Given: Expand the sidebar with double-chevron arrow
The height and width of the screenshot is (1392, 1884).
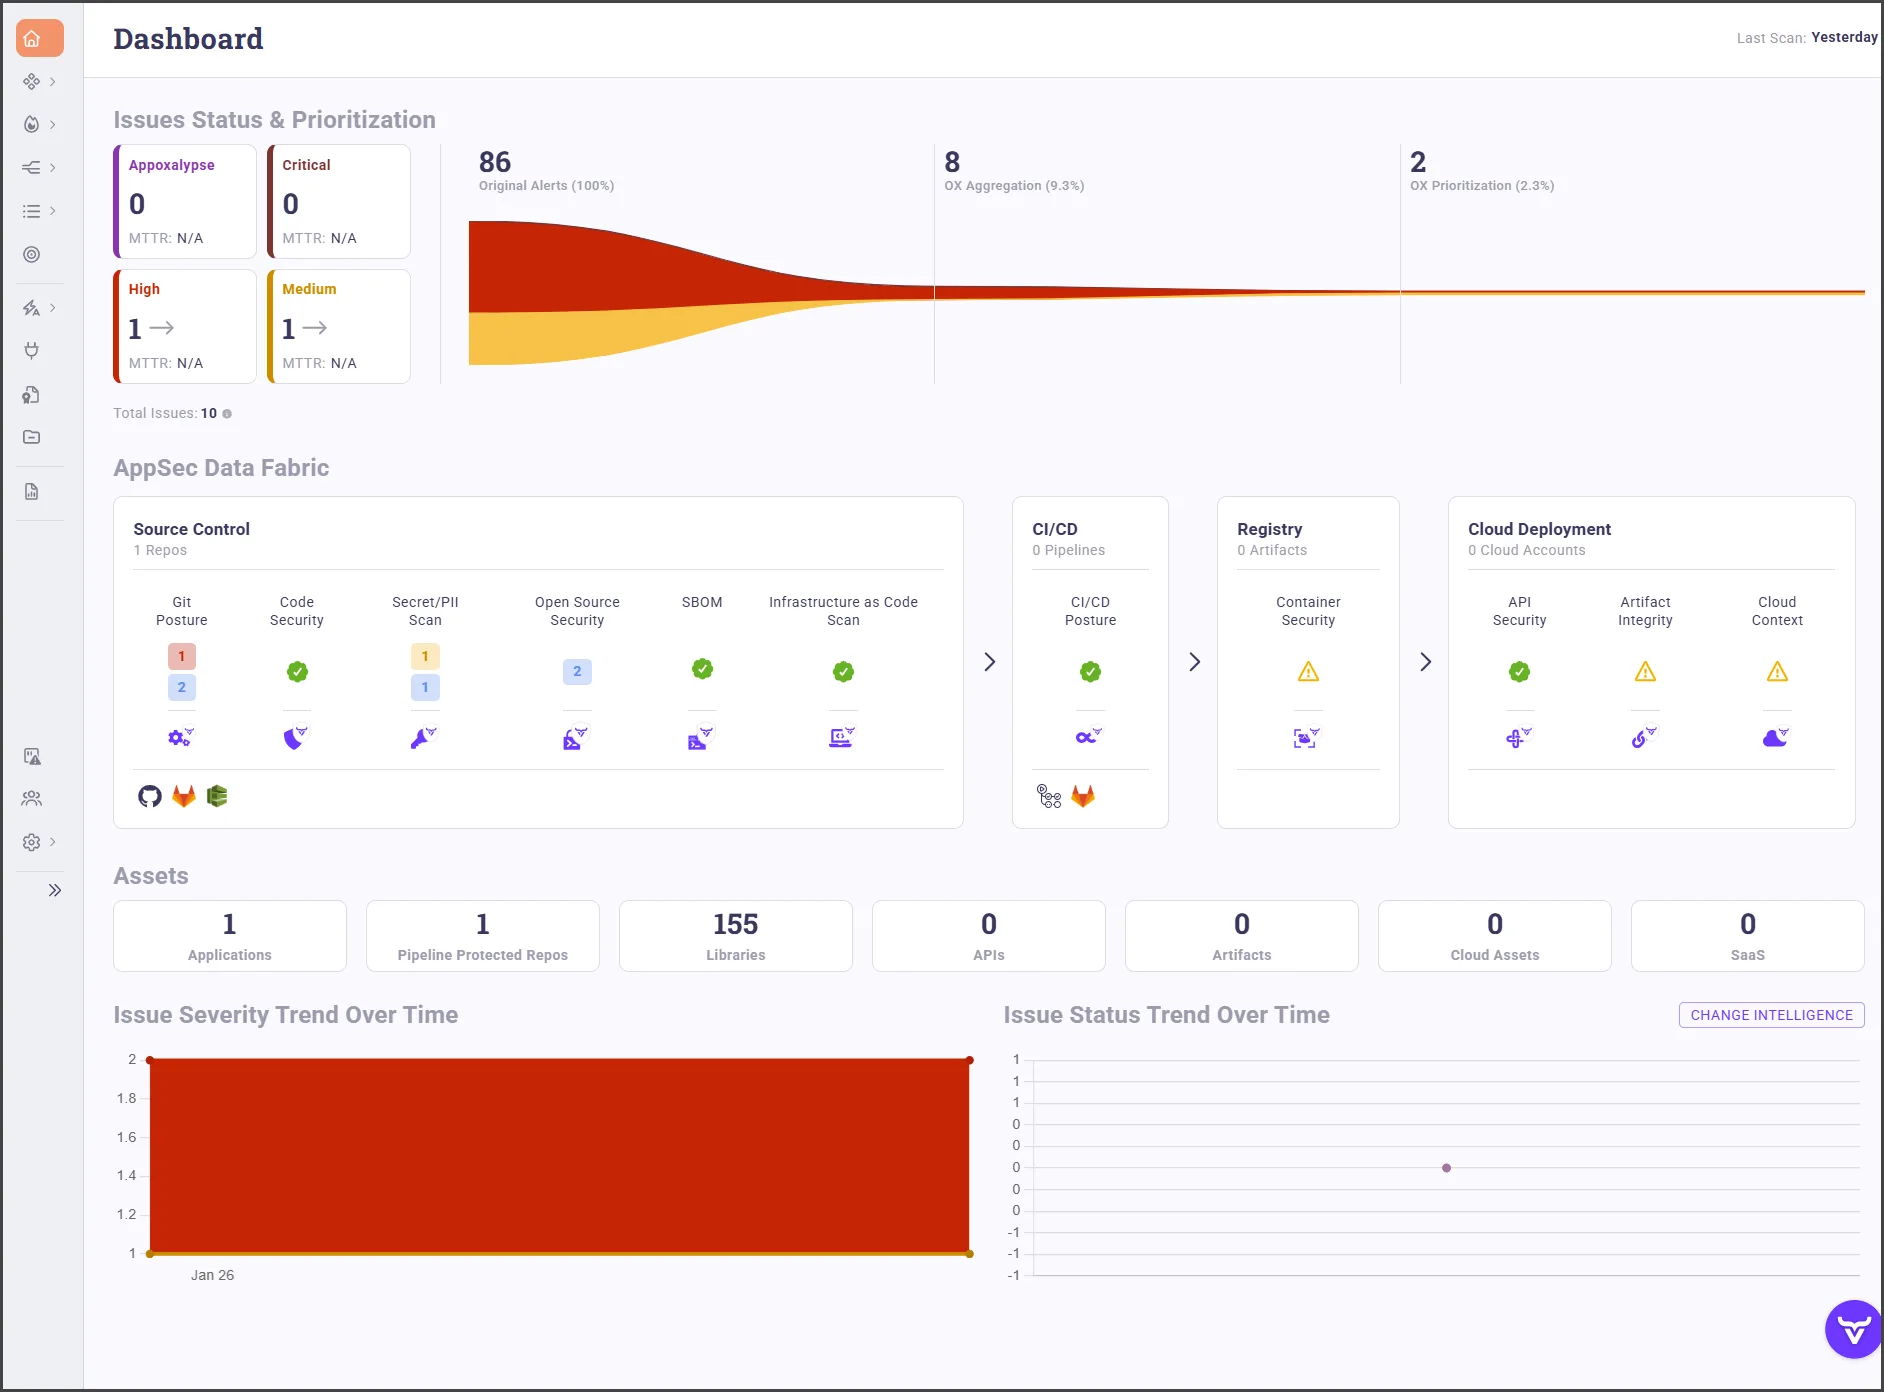Looking at the screenshot, I should coord(55,890).
